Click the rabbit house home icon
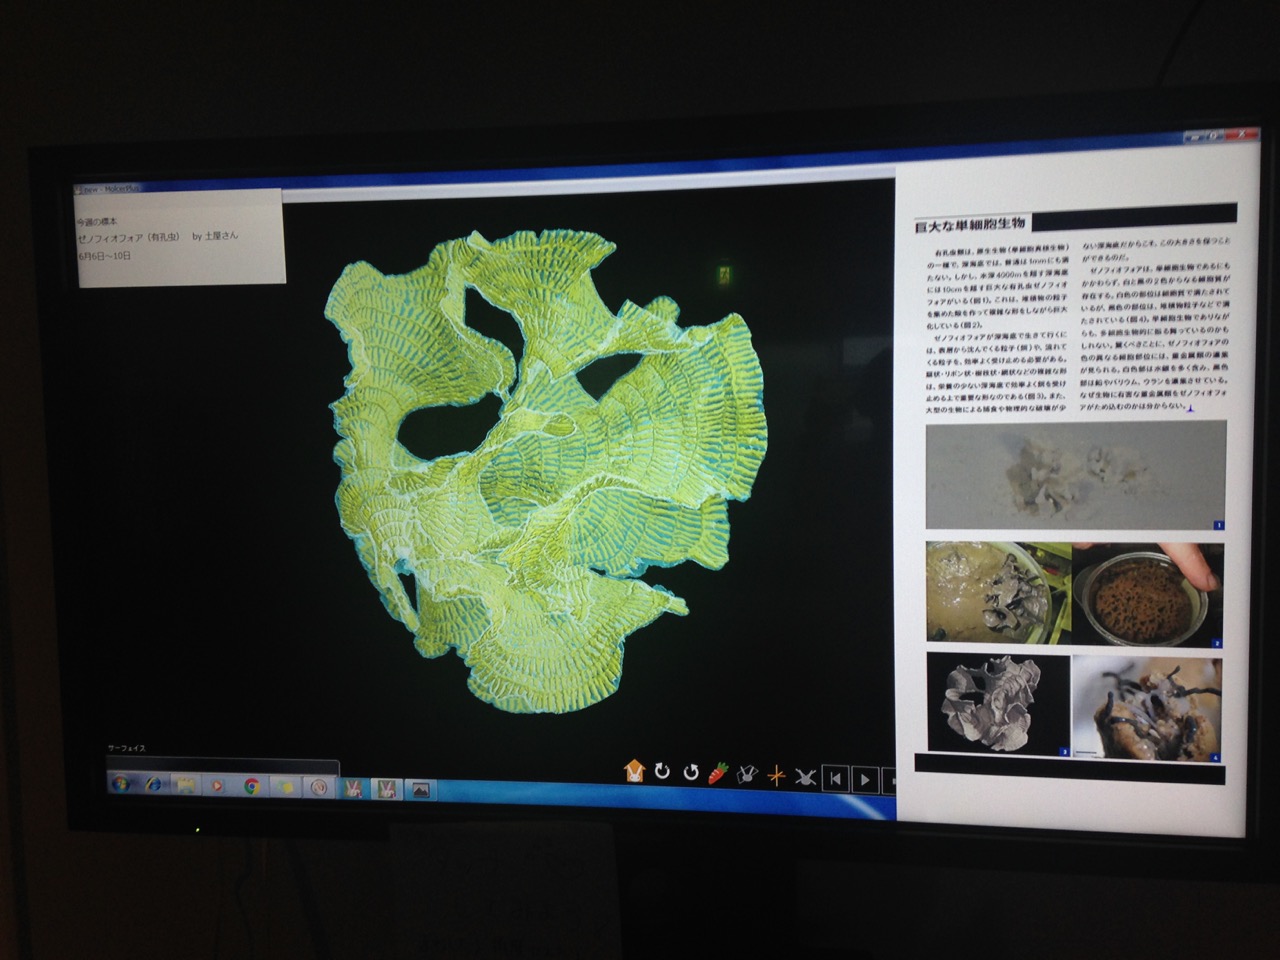Image resolution: width=1280 pixels, height=960 pixels. tap(633, 770)
